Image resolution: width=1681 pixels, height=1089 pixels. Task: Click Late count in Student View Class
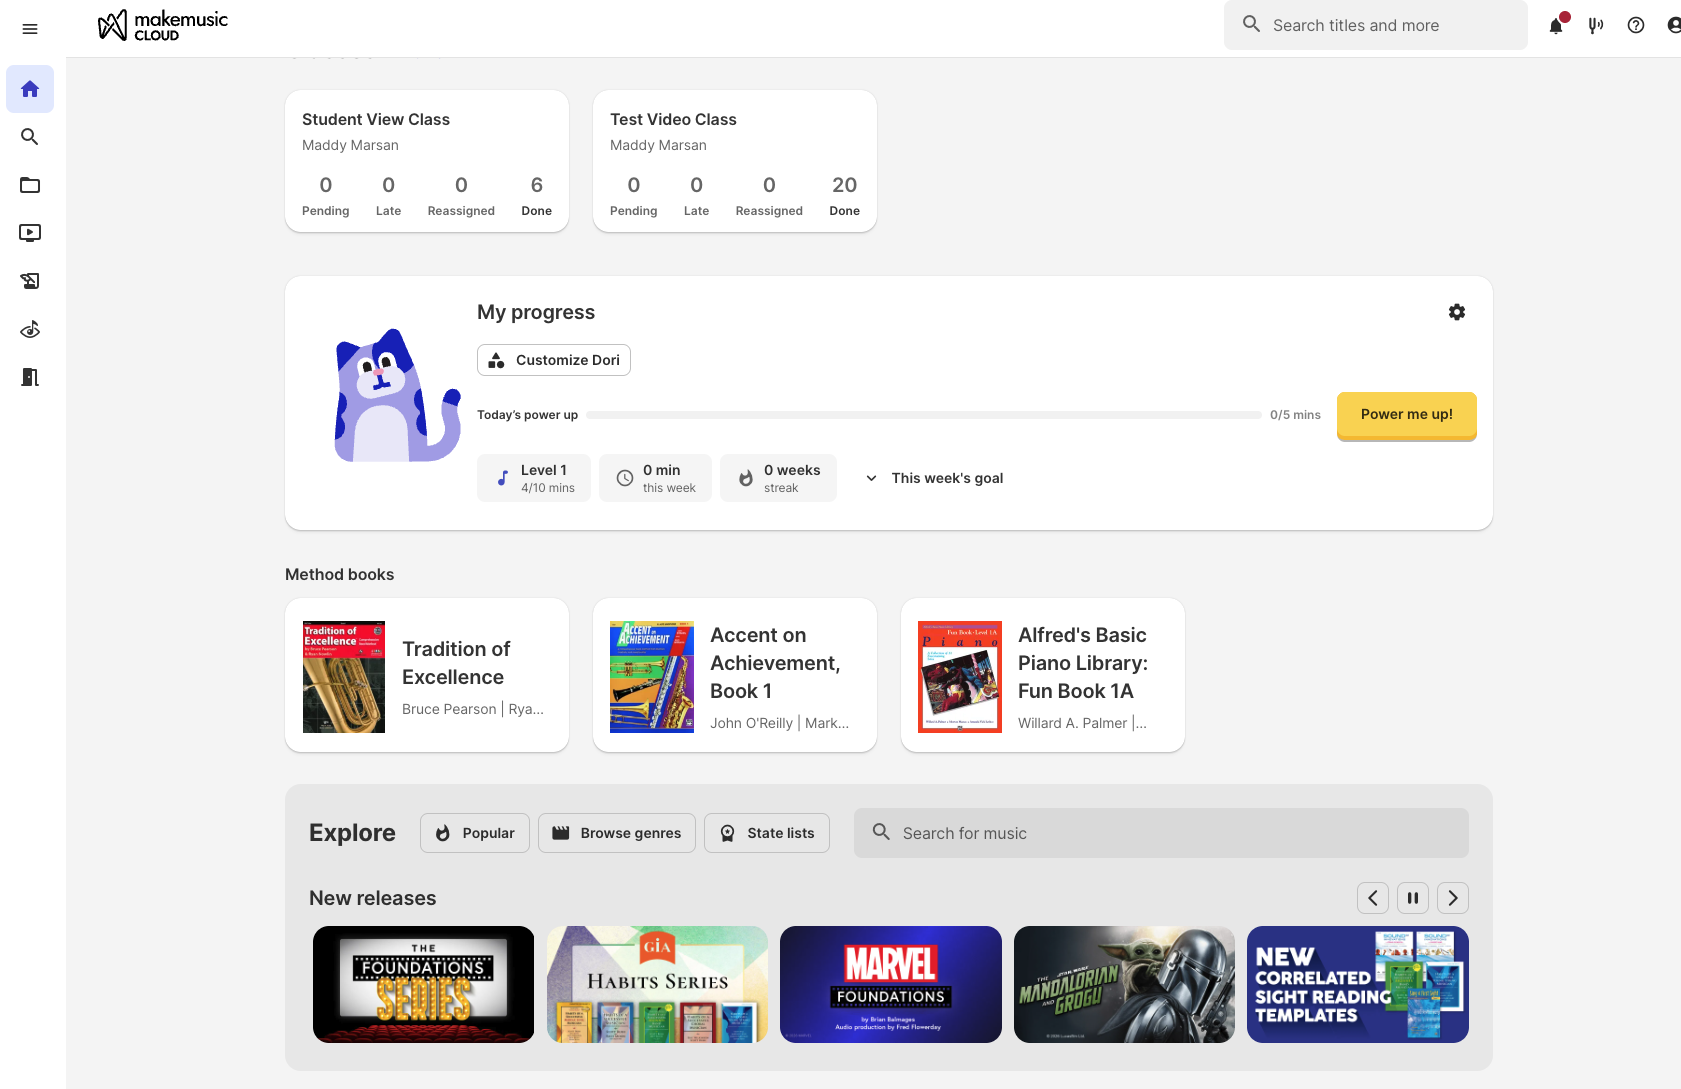(389, 195)
